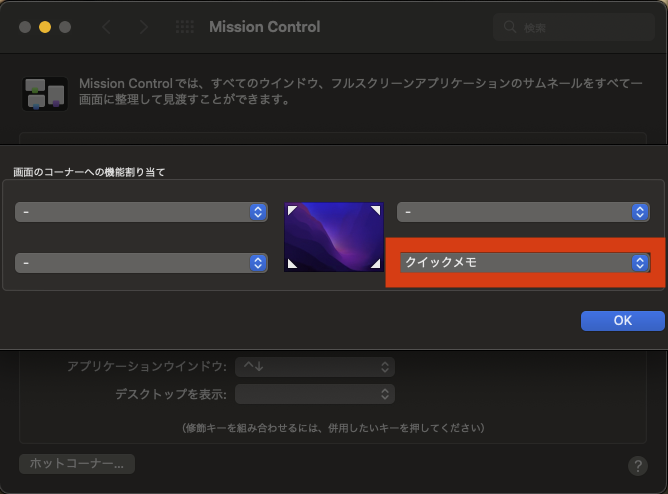This screenshot has height=494, width=668.
Task: Open the help question mark button
Action: point(638,465)
